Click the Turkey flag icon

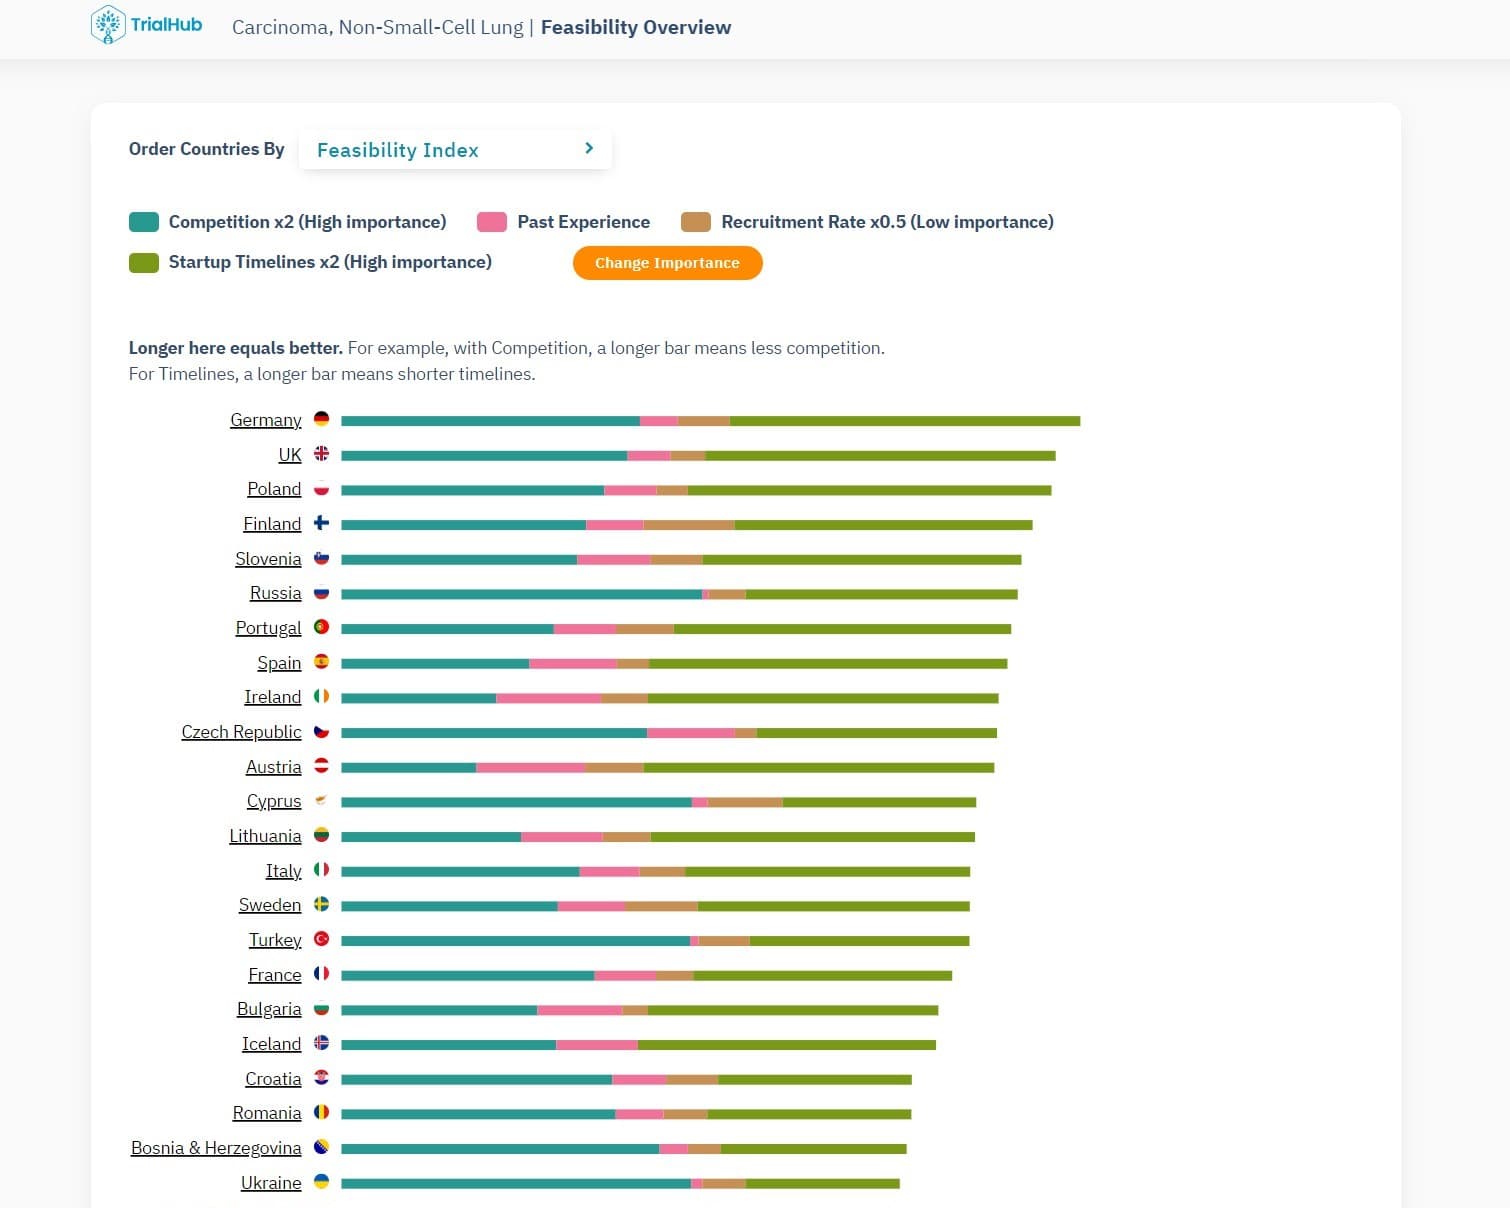point(321,939)
